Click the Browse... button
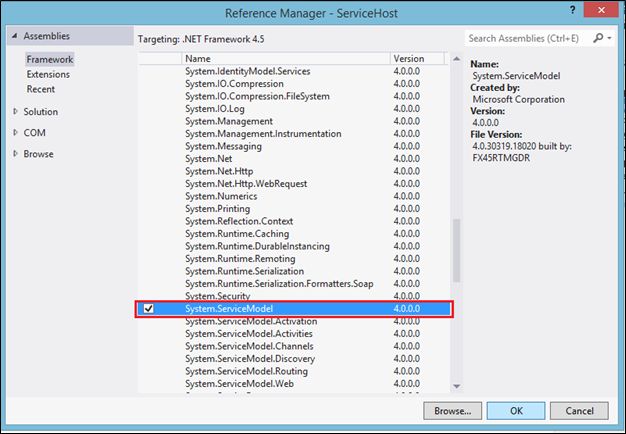 tap(452, 411)
